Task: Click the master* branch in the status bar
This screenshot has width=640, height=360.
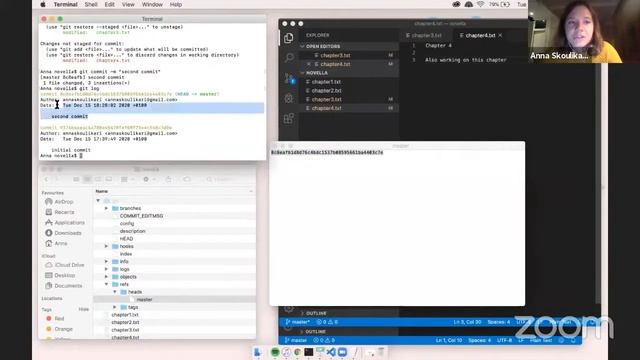Action: coord(298,322)
